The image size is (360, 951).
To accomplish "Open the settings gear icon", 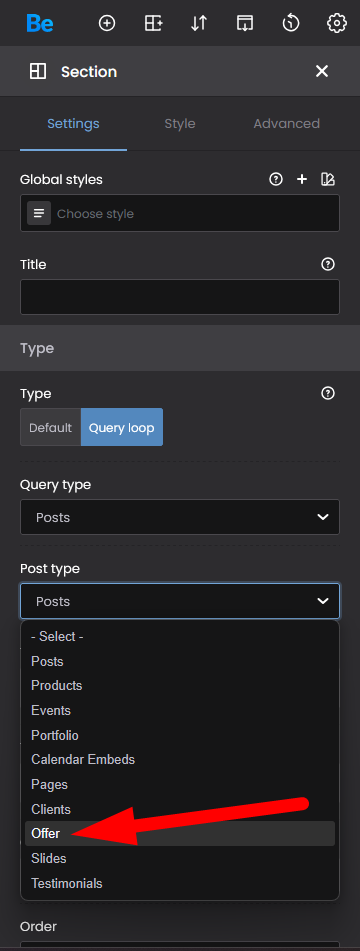I will coord(336,23).
